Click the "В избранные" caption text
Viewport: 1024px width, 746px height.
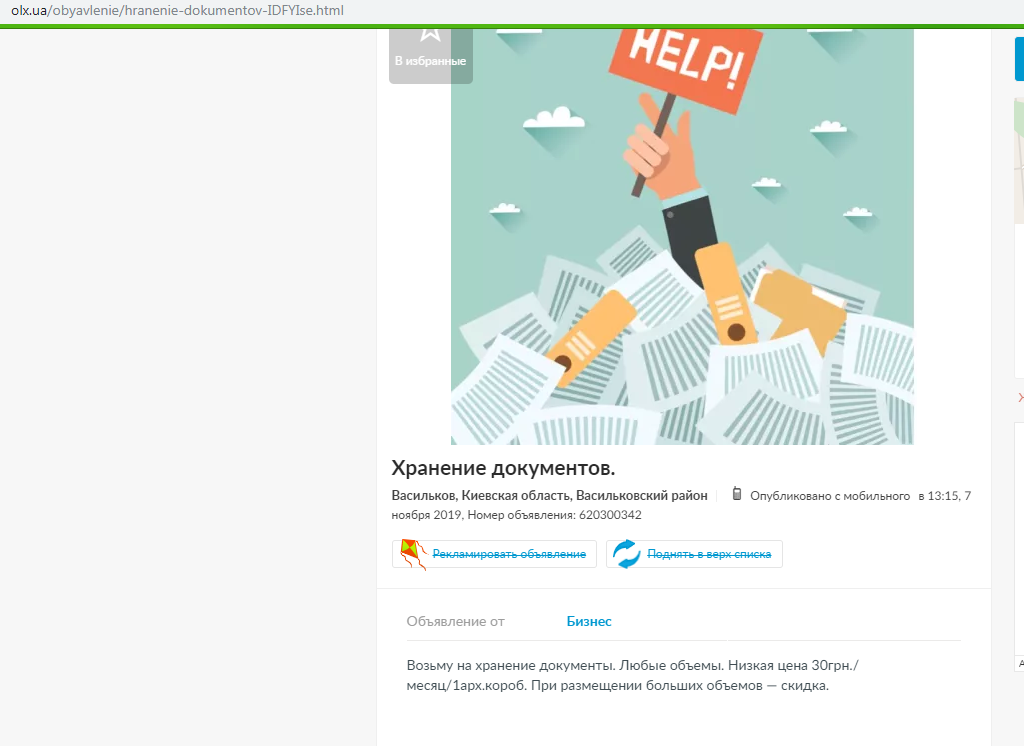(430, 61)
